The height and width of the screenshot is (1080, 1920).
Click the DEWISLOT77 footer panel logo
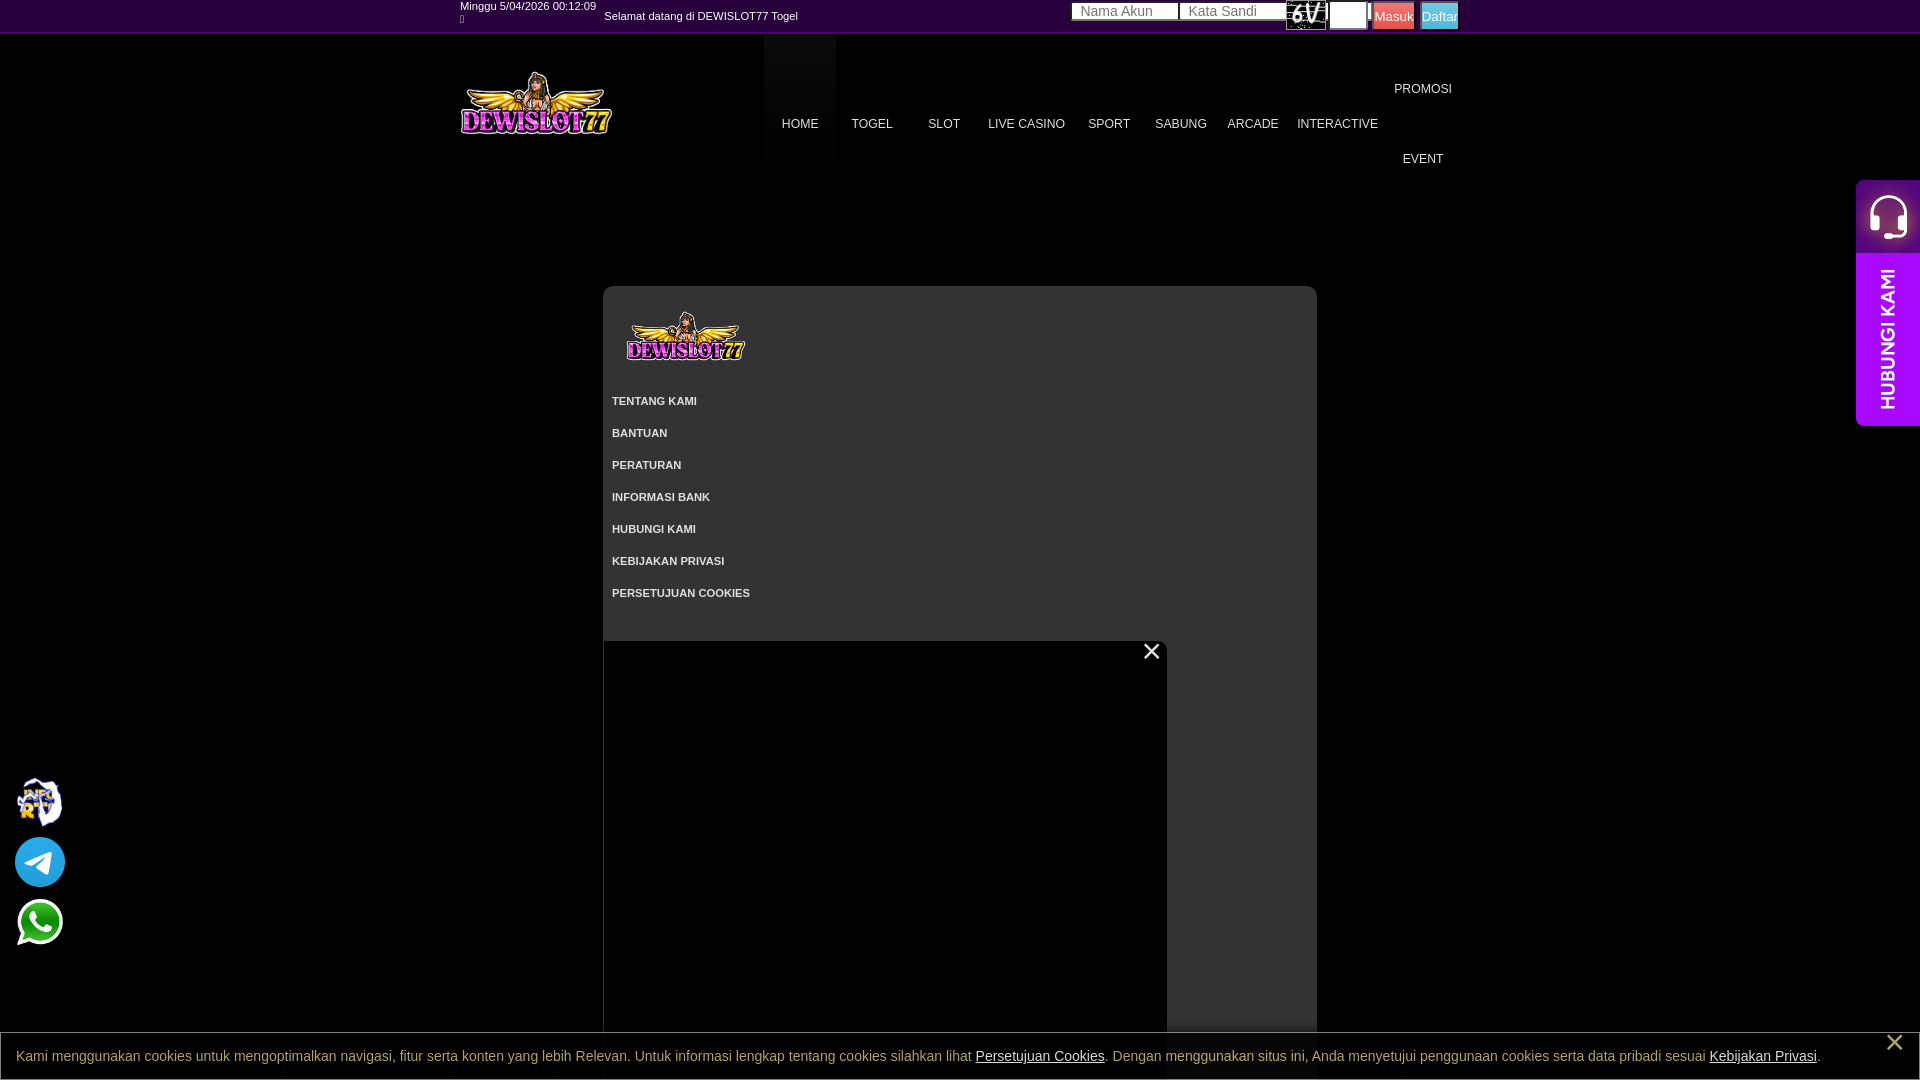(686, 336)
